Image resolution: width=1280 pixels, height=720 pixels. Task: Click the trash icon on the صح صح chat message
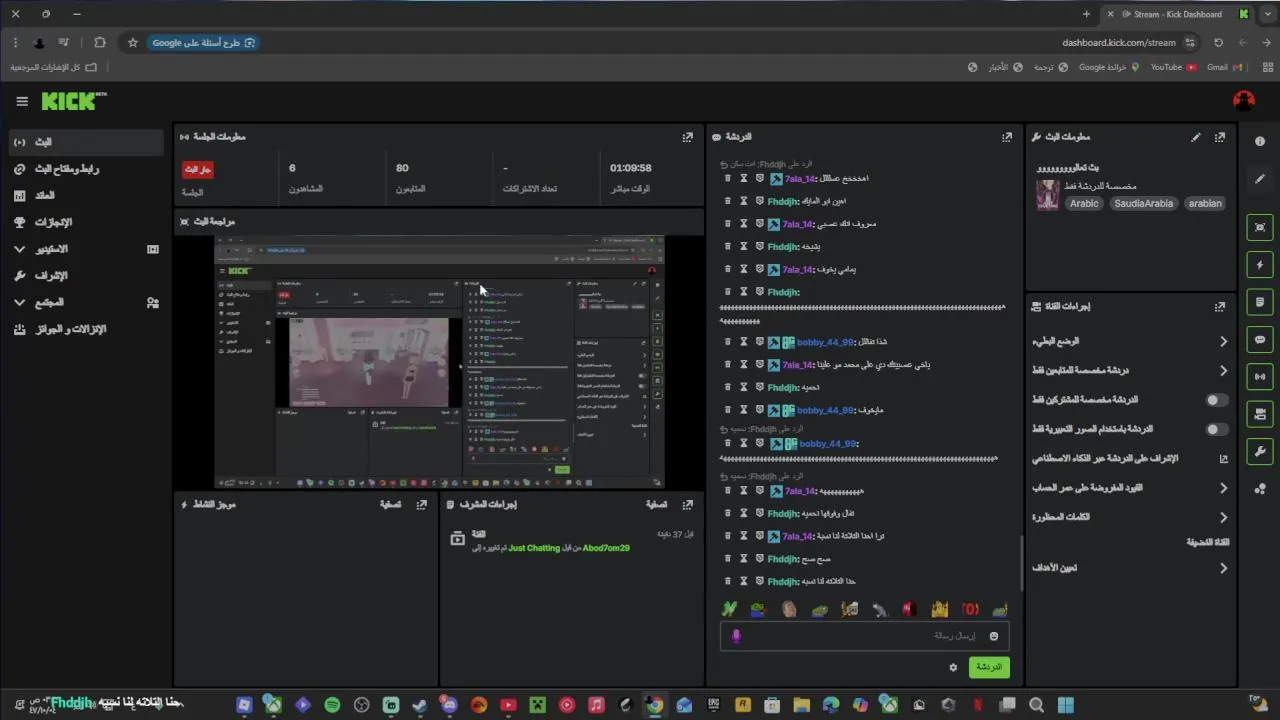coord(728,559)
